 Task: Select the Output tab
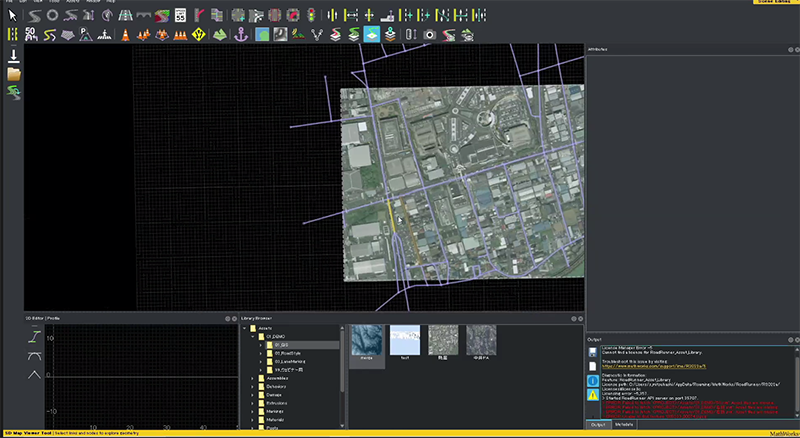599,425
